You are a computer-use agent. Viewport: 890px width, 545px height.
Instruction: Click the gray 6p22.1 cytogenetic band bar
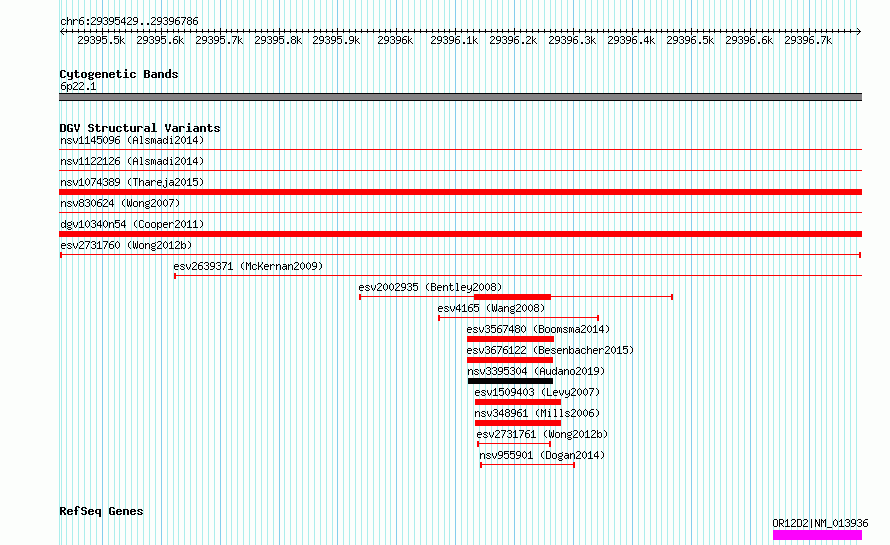(460, 97)
